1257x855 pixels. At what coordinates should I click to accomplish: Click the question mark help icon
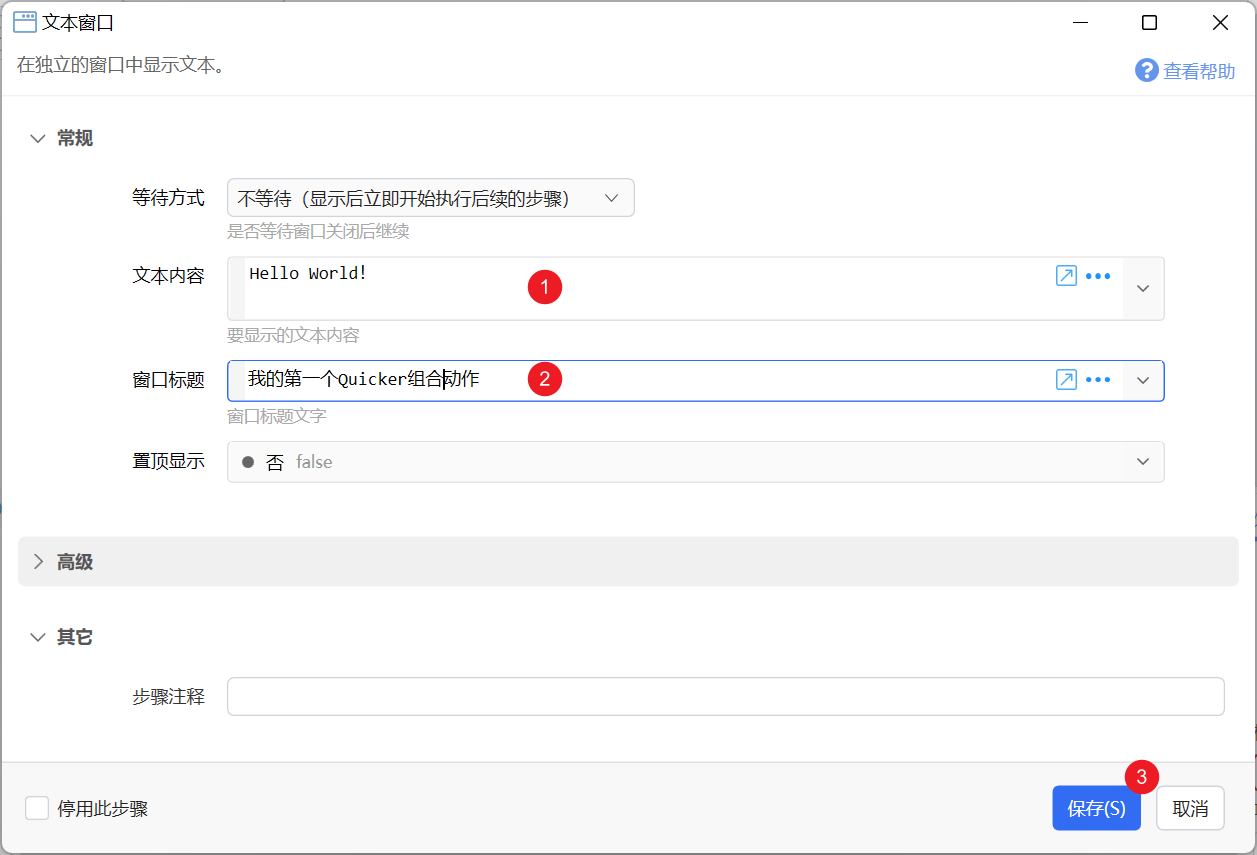1146,71
